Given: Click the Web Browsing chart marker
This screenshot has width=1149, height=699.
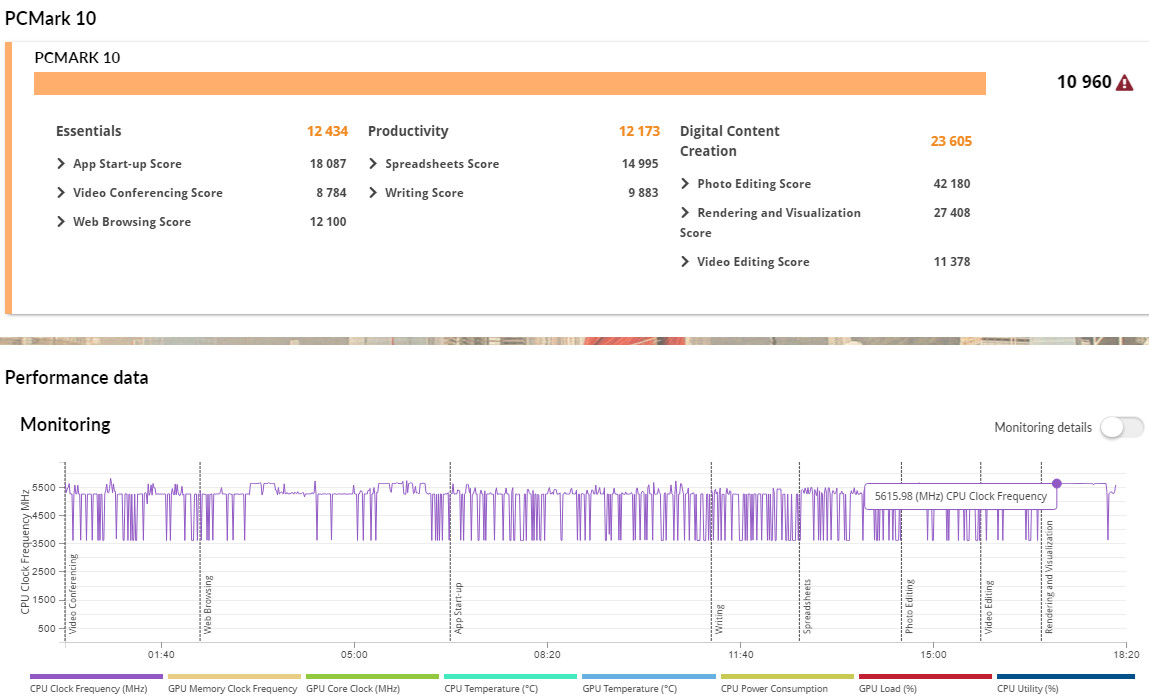Looking at the screenshot, I should coord(207,604).
